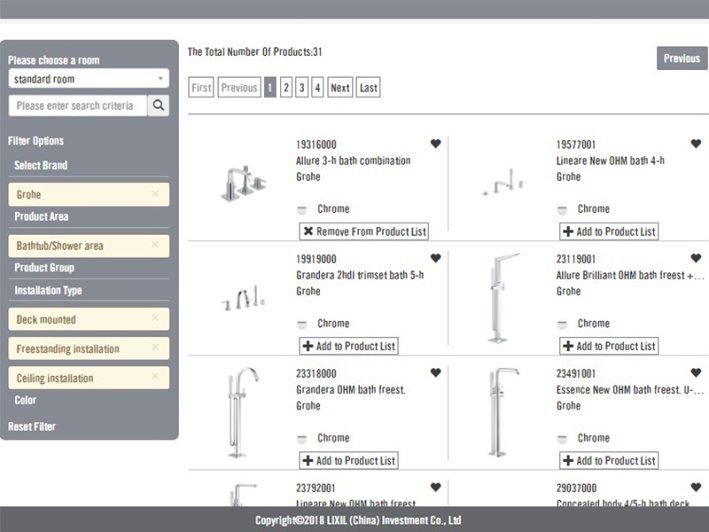Viewport: 709px width, 532px height.
Task: Open Grandera OHM bath freest. thumbnail
Action: (x=242, y=412)
